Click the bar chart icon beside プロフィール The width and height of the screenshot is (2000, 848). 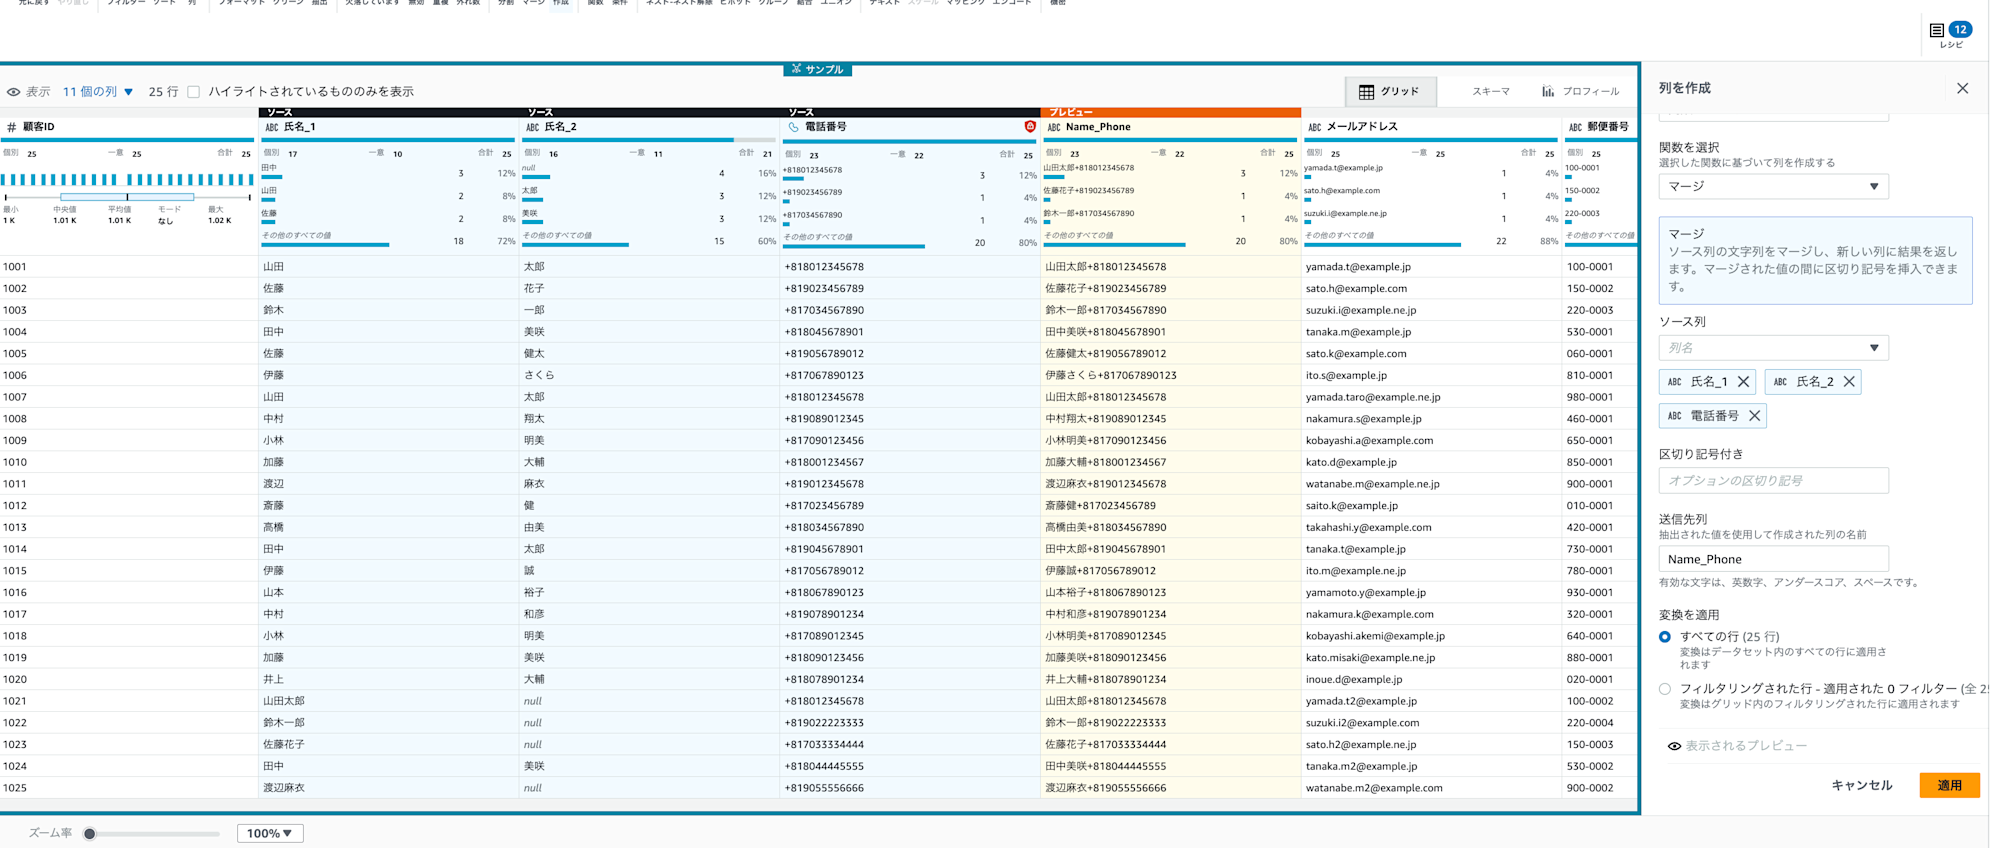1548,91
